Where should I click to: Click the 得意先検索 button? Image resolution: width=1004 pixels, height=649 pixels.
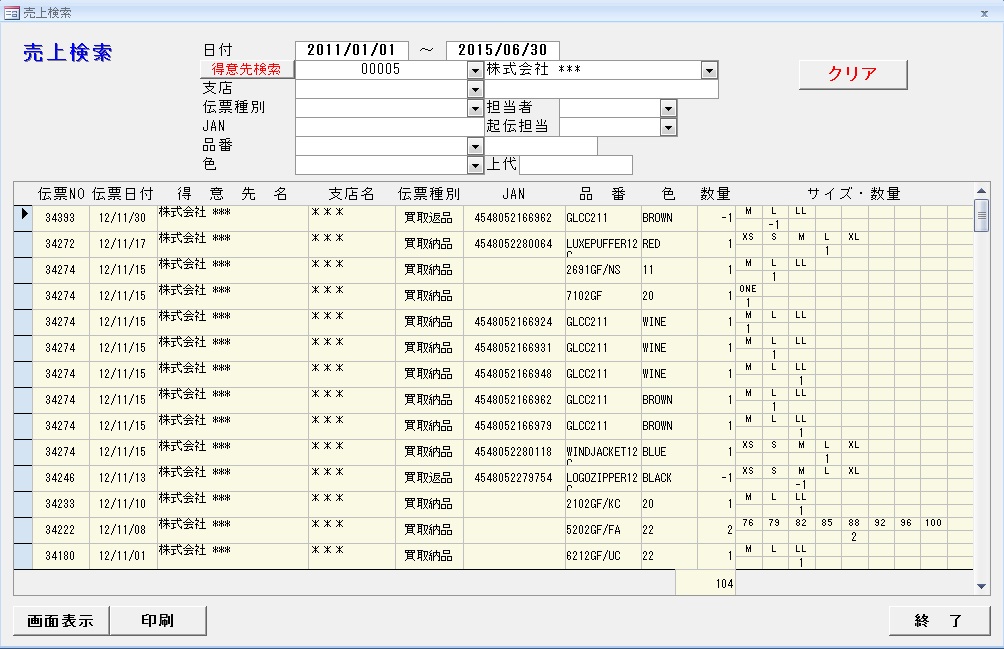(247, 69)
